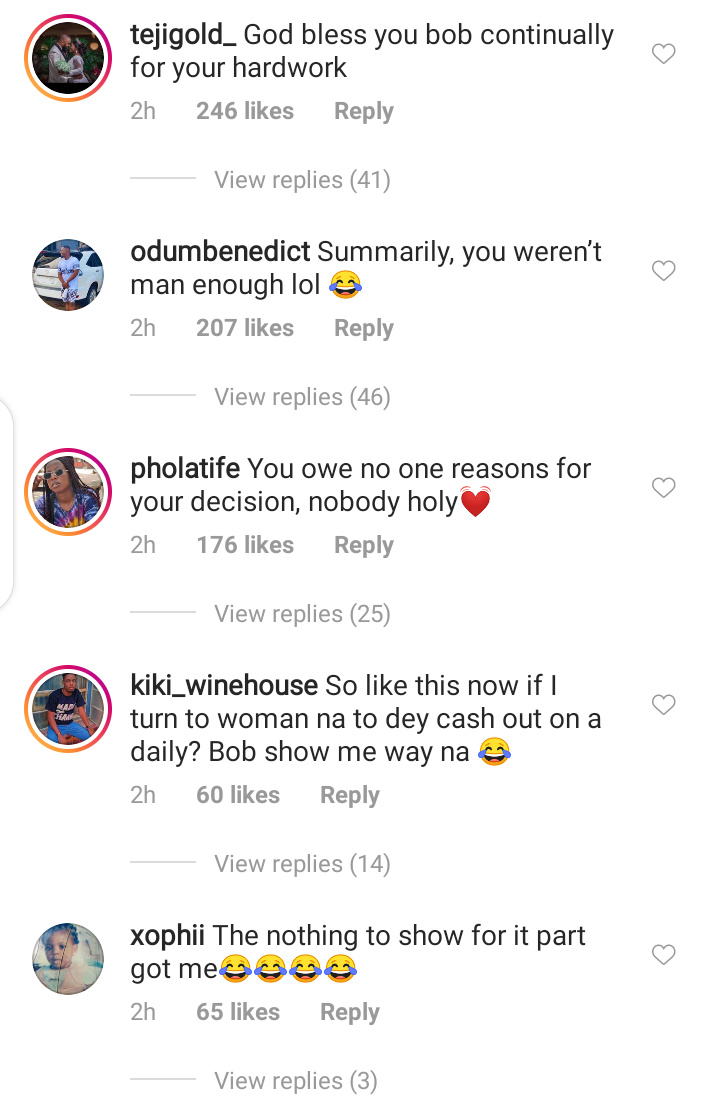Viewport: 720px width, 1116px height.
Task: Reply to tejigold_'s comment
Action: 363,111
